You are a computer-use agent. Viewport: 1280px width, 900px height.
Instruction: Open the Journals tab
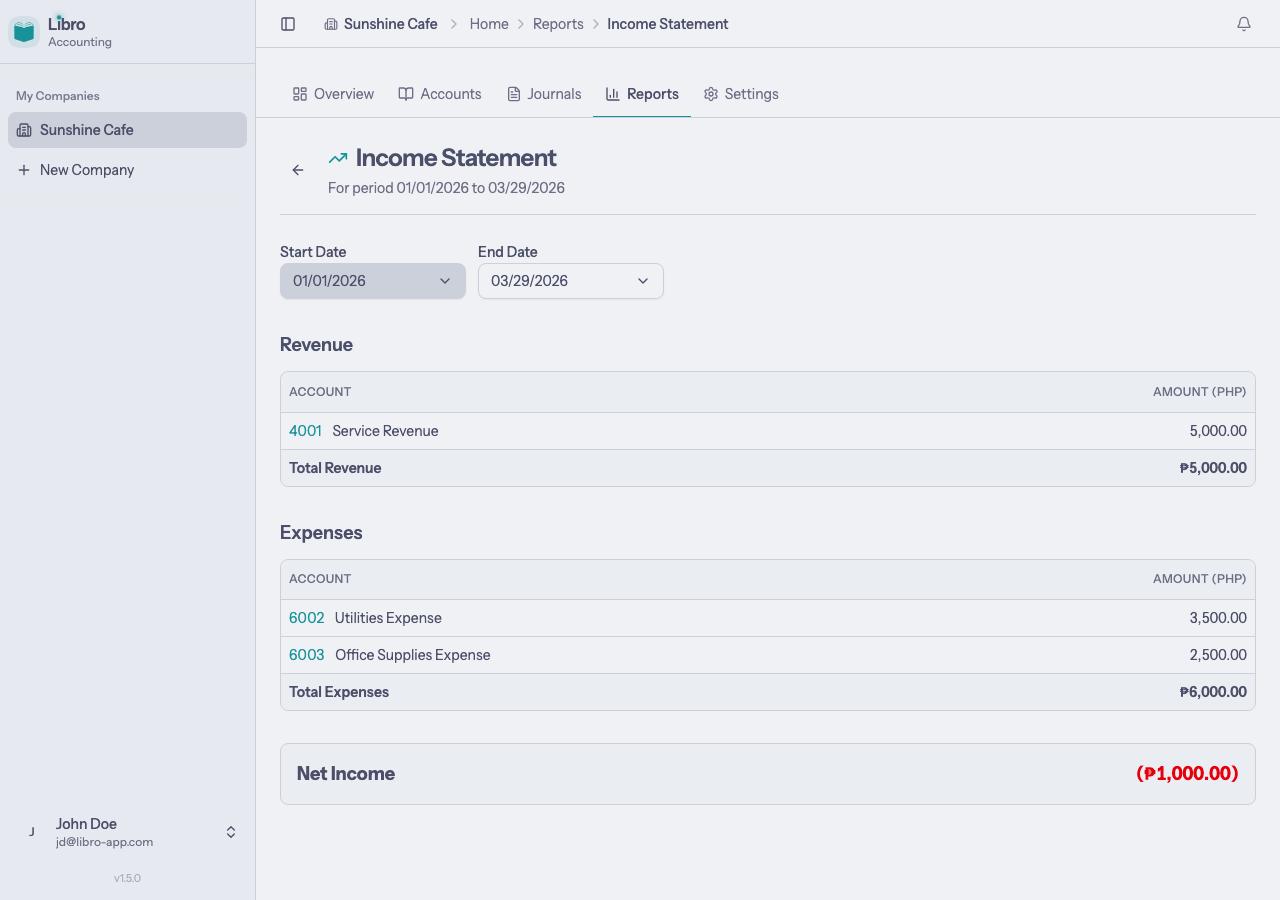click(x=543, y=93)
